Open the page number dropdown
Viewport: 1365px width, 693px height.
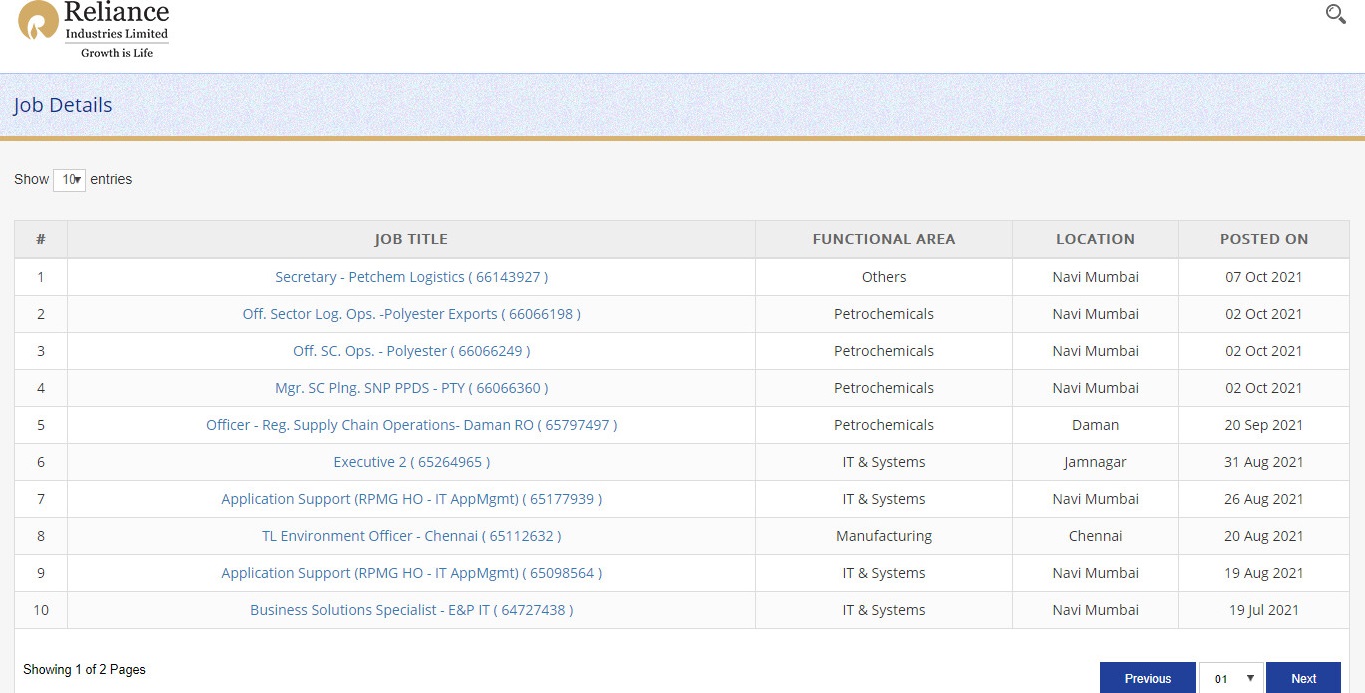1231,678
